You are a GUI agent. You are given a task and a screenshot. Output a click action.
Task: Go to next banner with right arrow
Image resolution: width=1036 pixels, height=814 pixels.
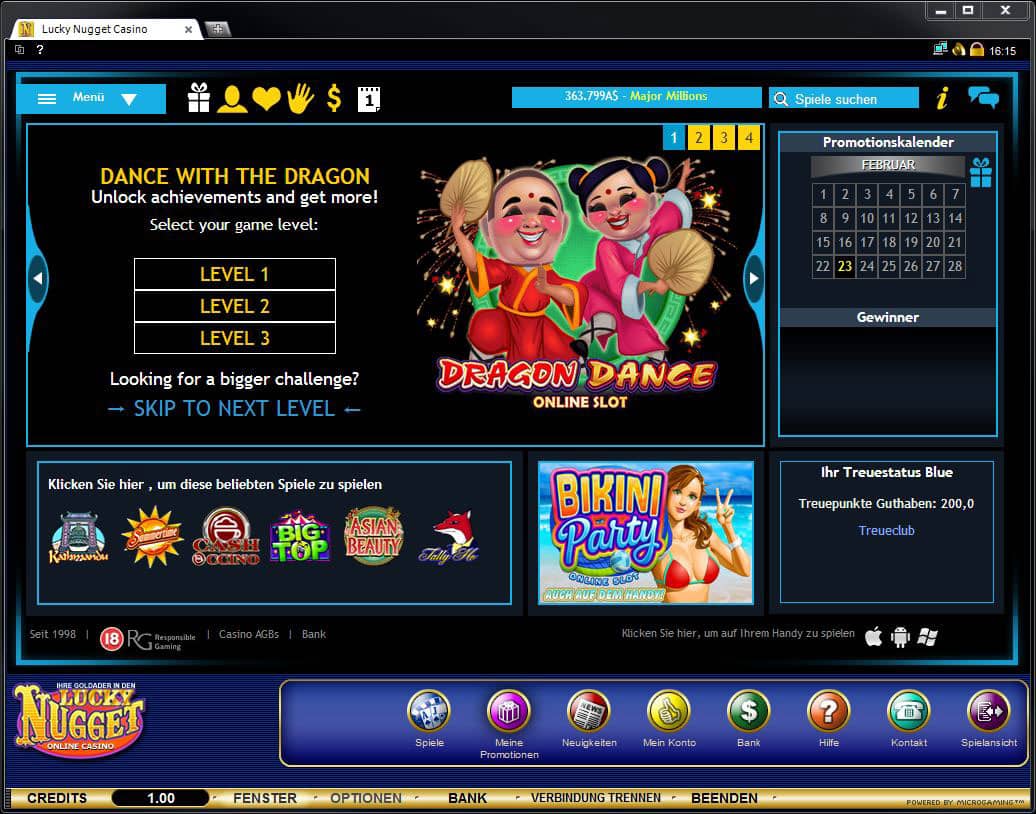click(754, 278)
